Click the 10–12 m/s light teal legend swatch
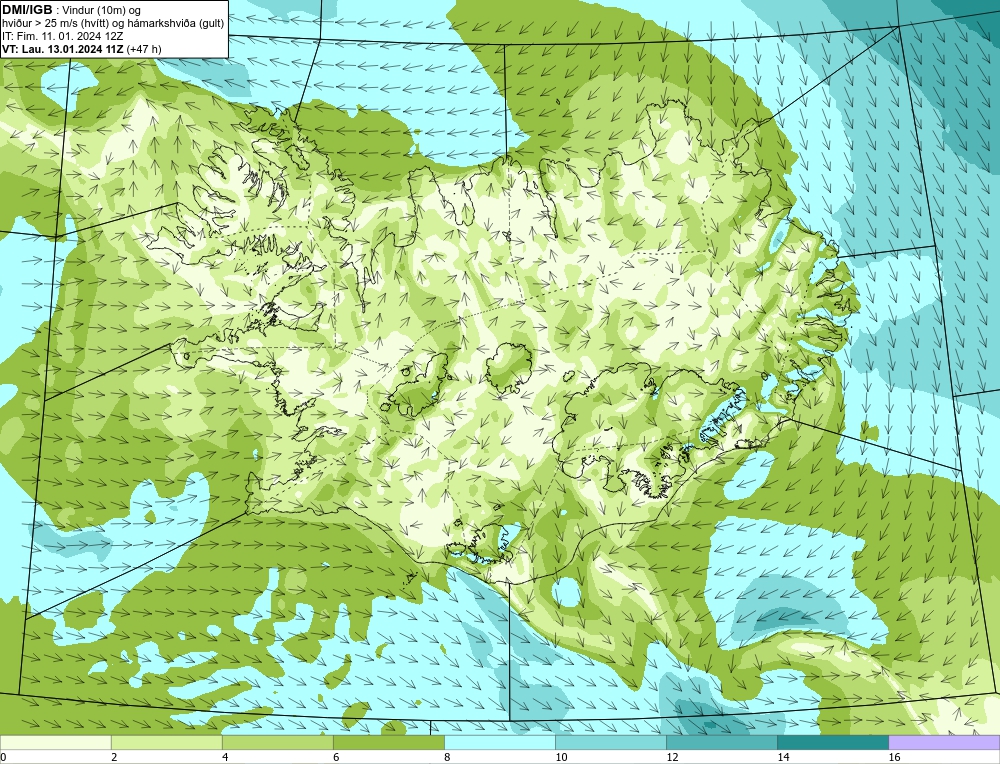Image resolution: width=1000 pixels, height=764 pixels. pos(611,742)
